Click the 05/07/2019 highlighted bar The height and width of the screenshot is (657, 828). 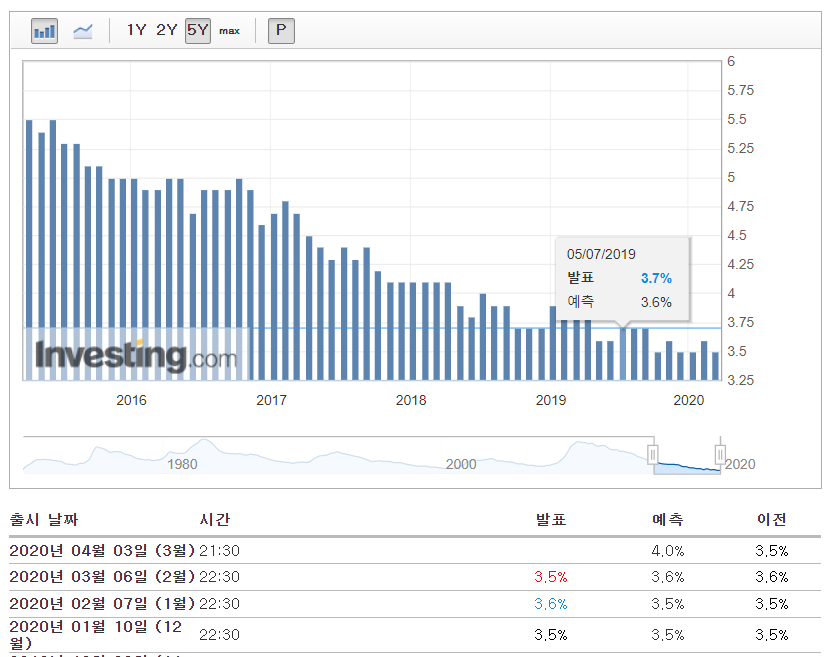point(623,354)
